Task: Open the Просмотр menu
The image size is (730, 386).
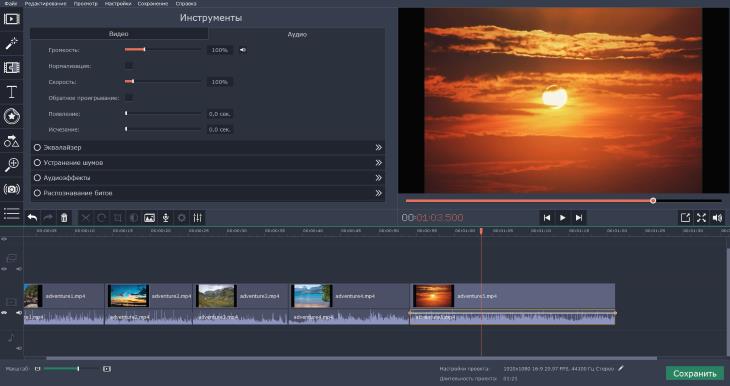Action: click(86, 3)
